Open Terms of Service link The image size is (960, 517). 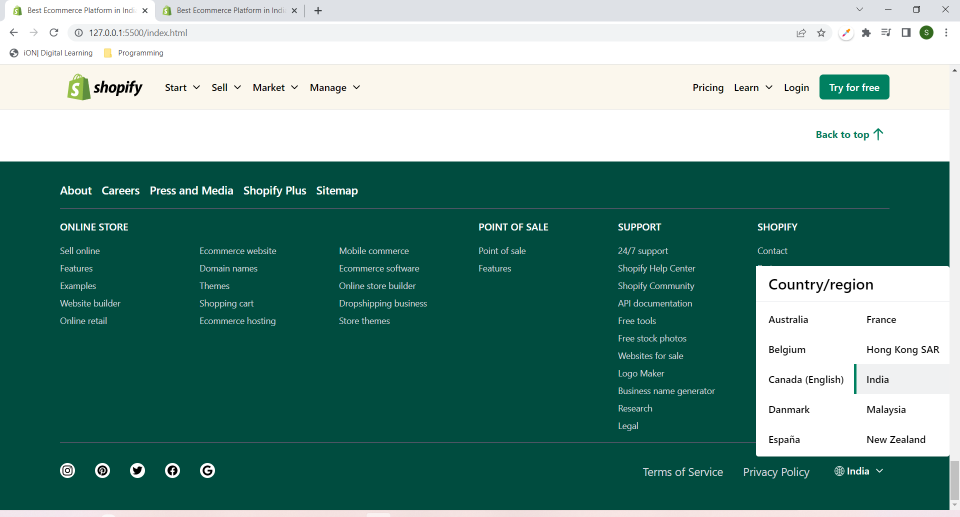[x=683, y=472]
